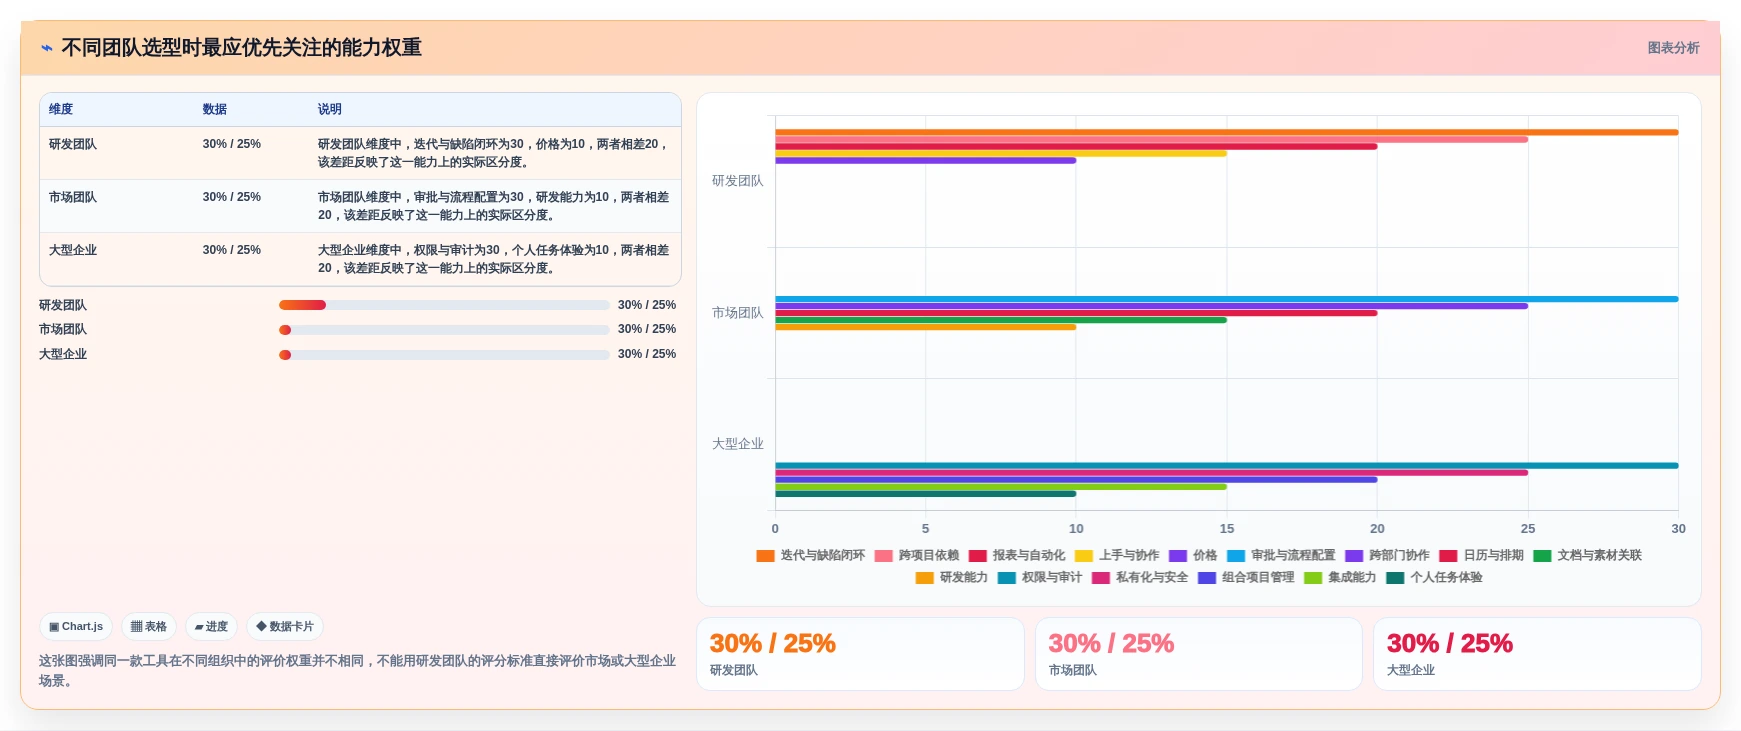Click the blue top bar in 市场团队 chart group

pos(1226,299)
